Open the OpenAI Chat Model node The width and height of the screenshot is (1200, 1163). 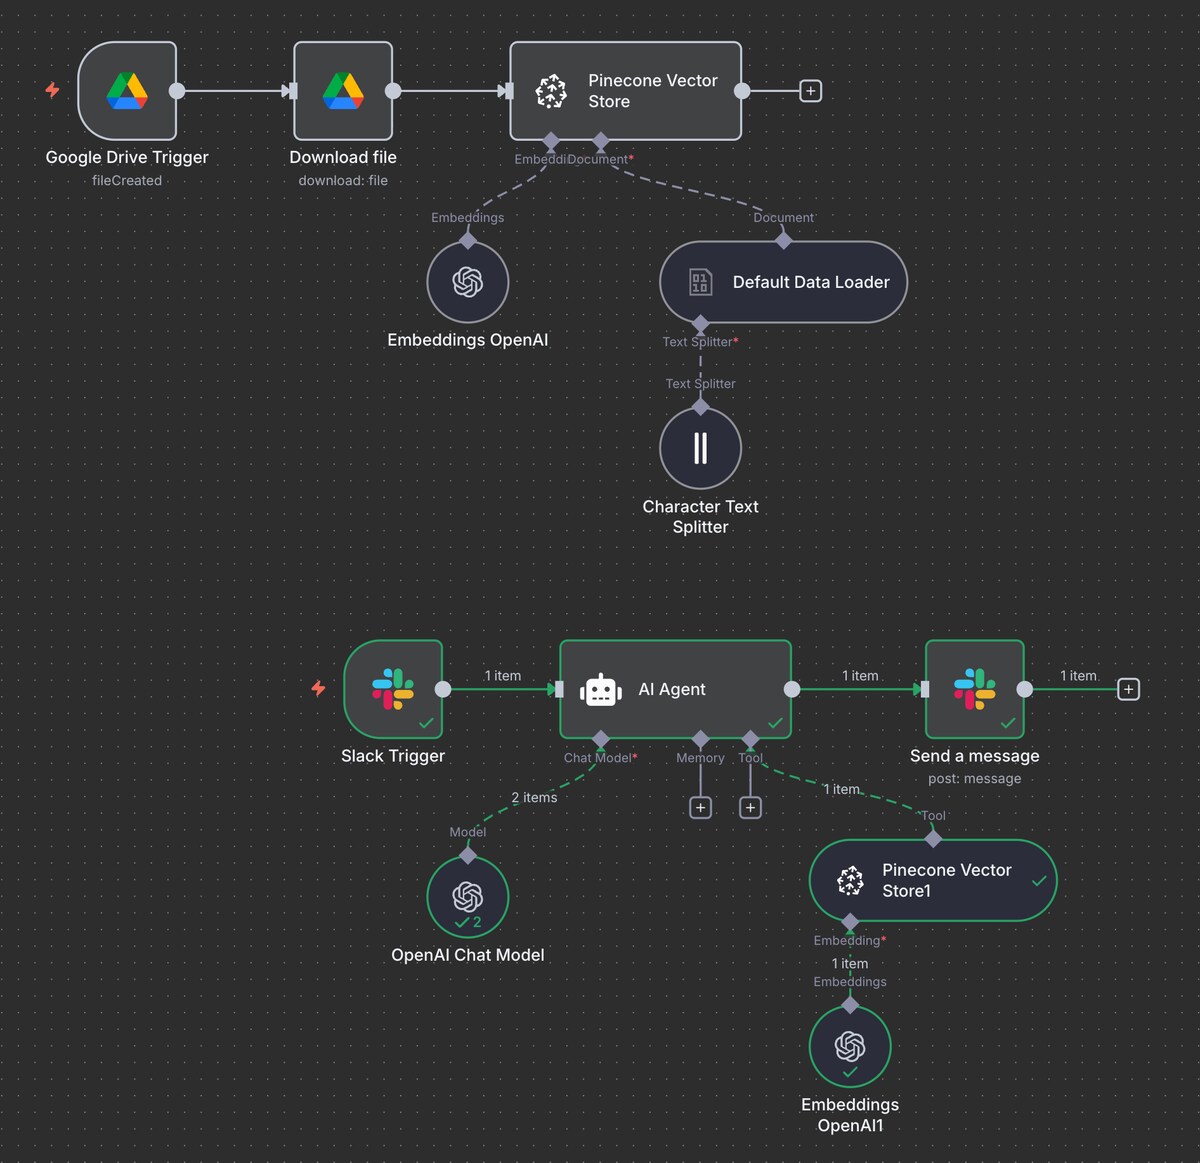(x=468, y=897)
